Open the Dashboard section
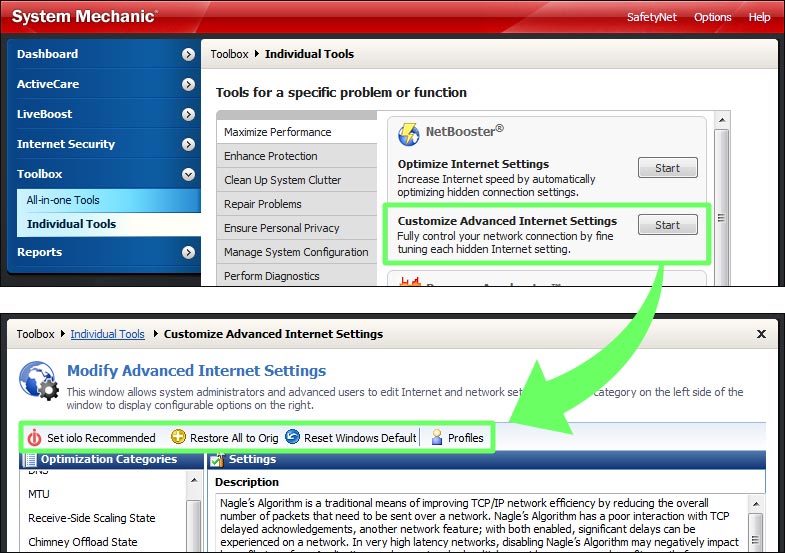 [48, 54]
